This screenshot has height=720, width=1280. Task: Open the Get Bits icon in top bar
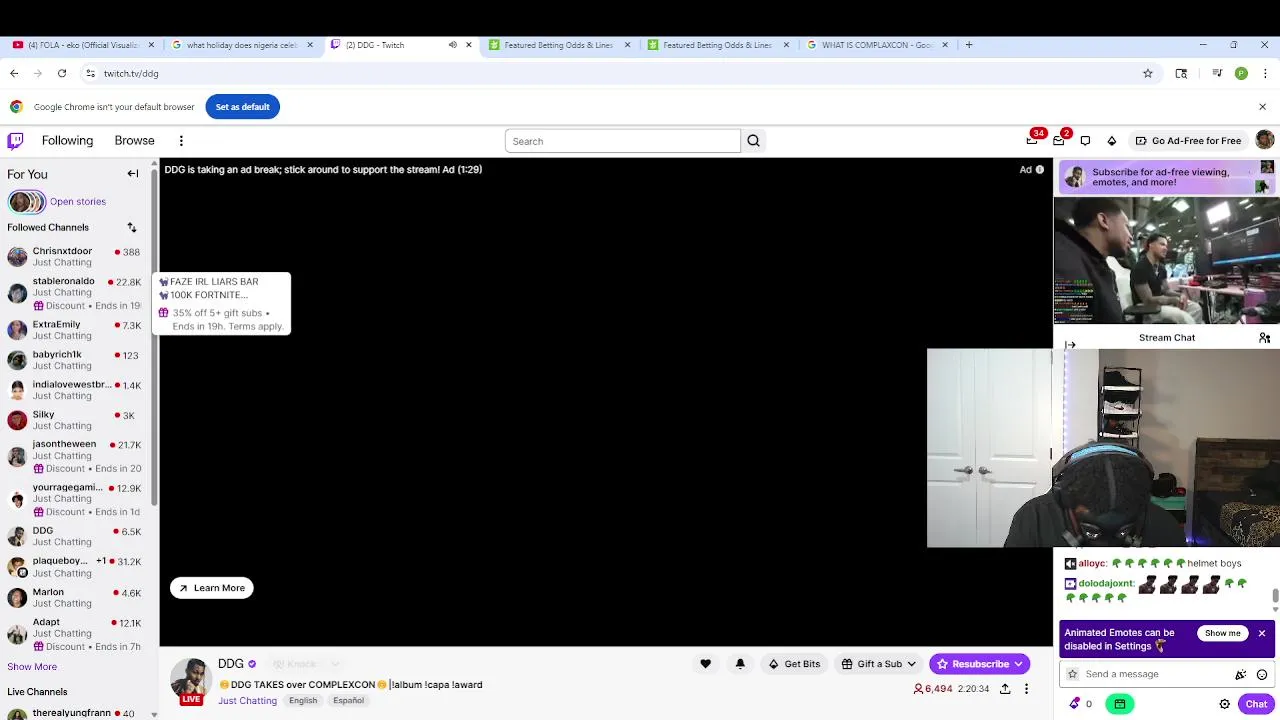1111,141
